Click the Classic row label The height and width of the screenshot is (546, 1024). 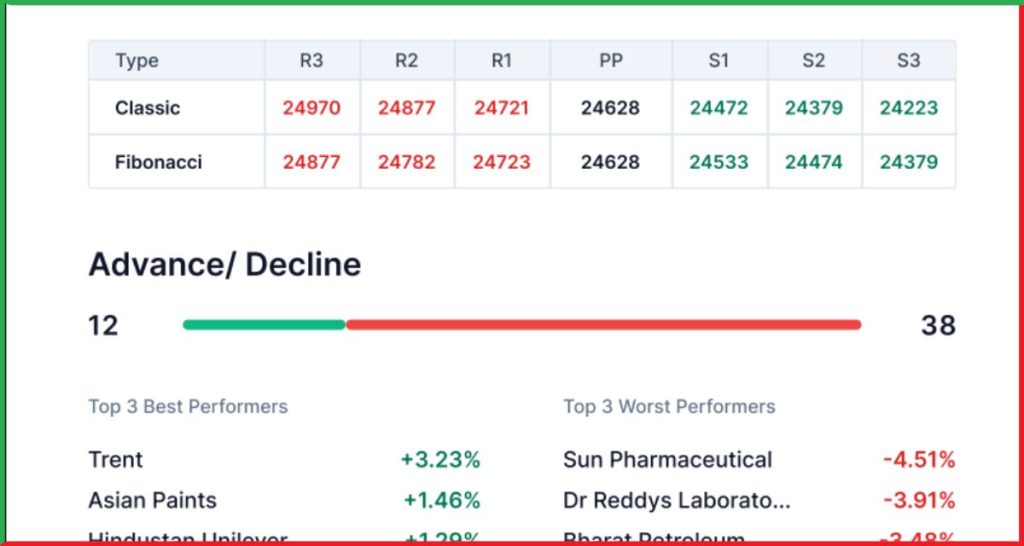click(148, 108)
